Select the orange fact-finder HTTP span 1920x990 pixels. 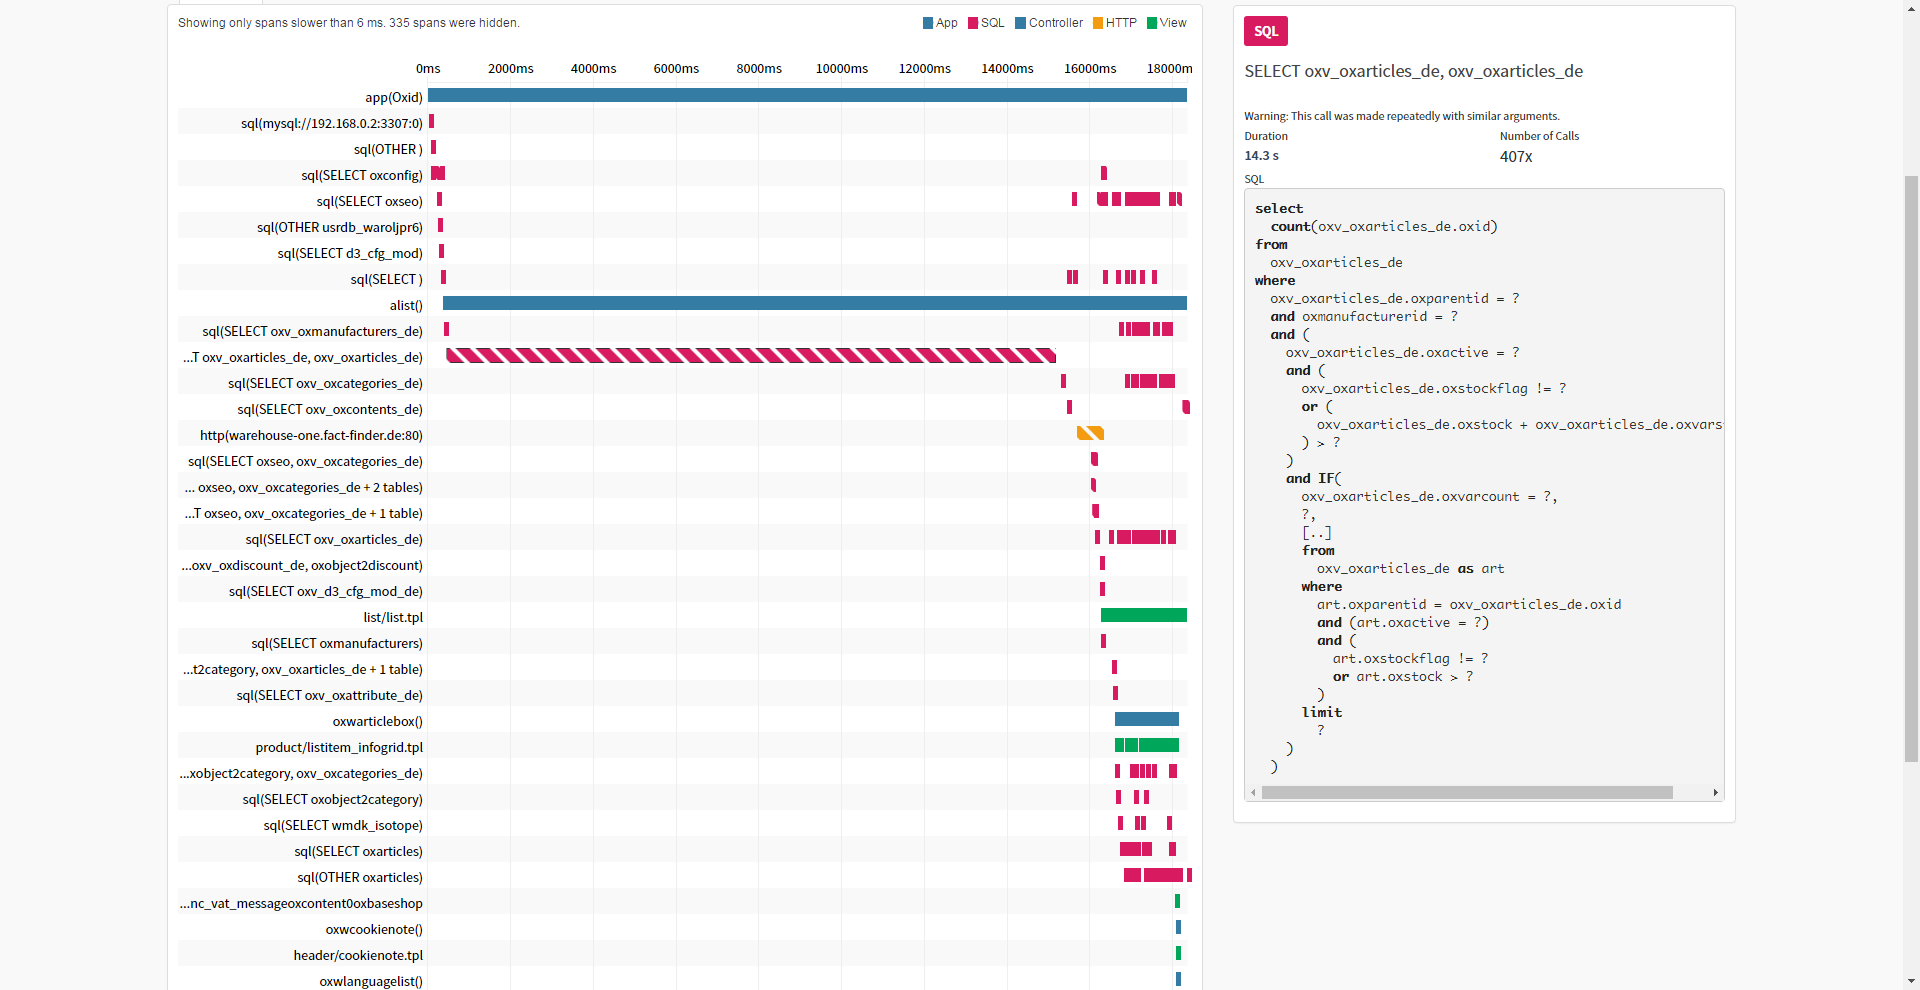[x=1090, y=433]
